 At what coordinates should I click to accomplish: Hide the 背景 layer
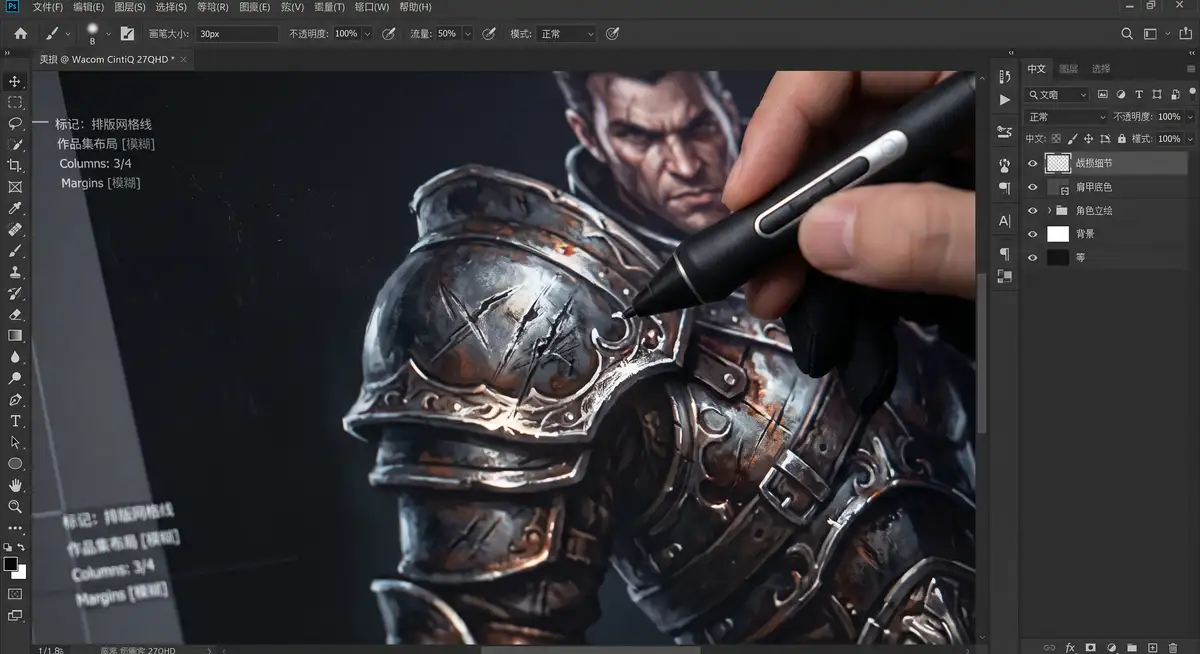coord(1033,234)
